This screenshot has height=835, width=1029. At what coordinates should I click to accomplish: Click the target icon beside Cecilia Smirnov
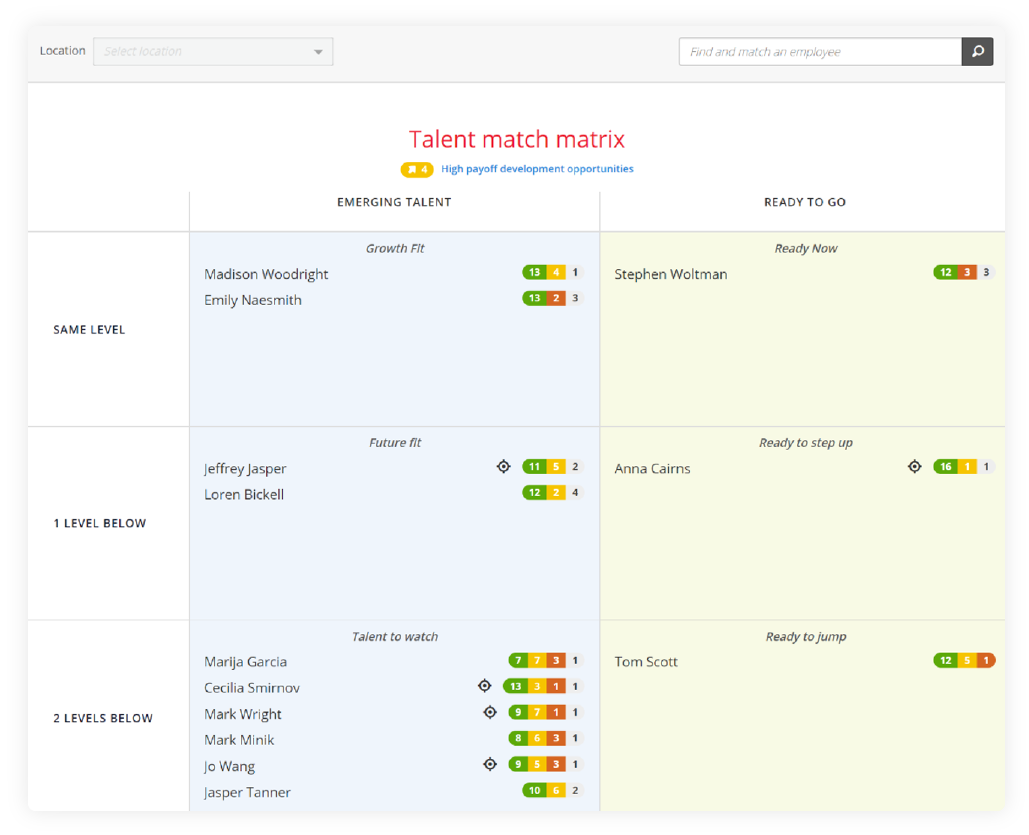click(484, 686)
